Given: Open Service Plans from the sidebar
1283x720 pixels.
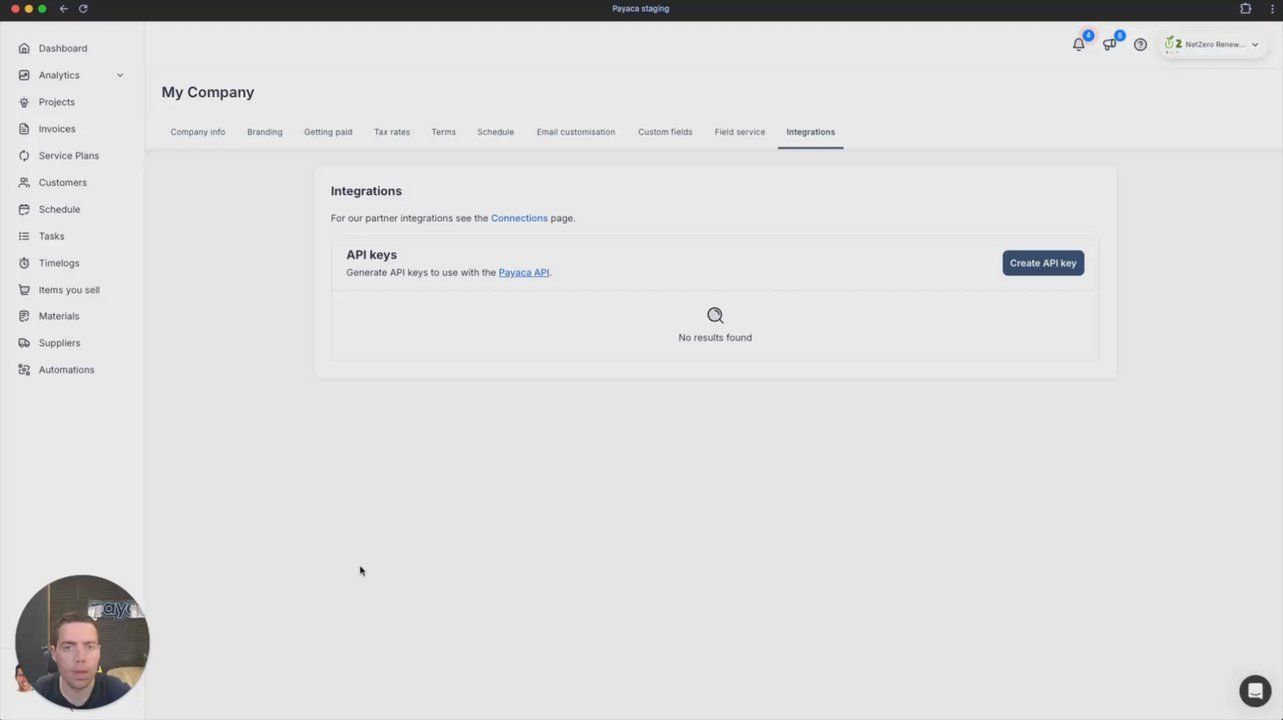Looking at the screenshot, I should (69, 156).
